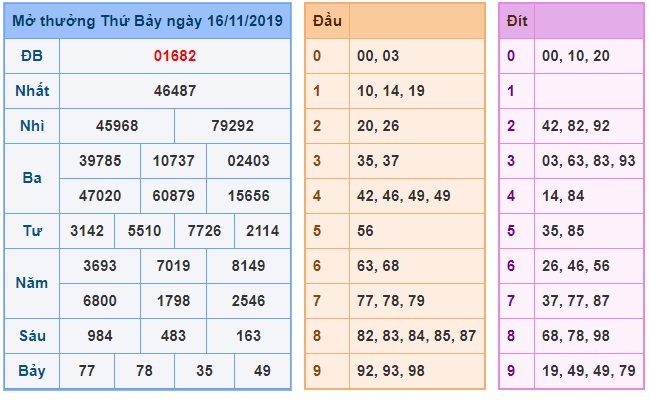Select the Bảy prize cell 35

pos(204,371)
